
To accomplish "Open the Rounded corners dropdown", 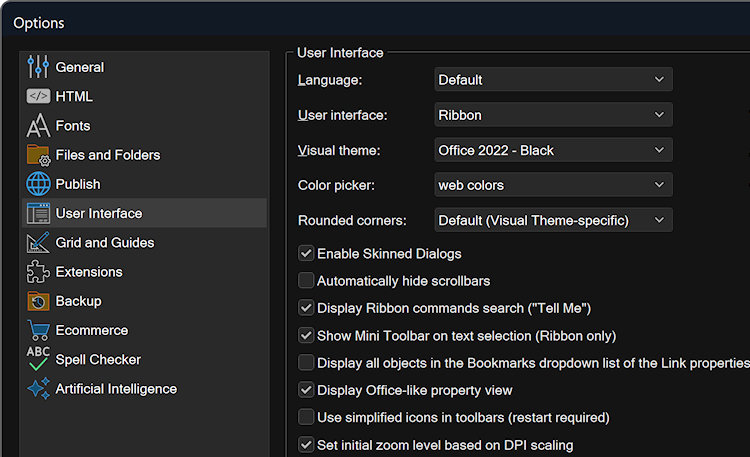I will (x=553, y=220).
